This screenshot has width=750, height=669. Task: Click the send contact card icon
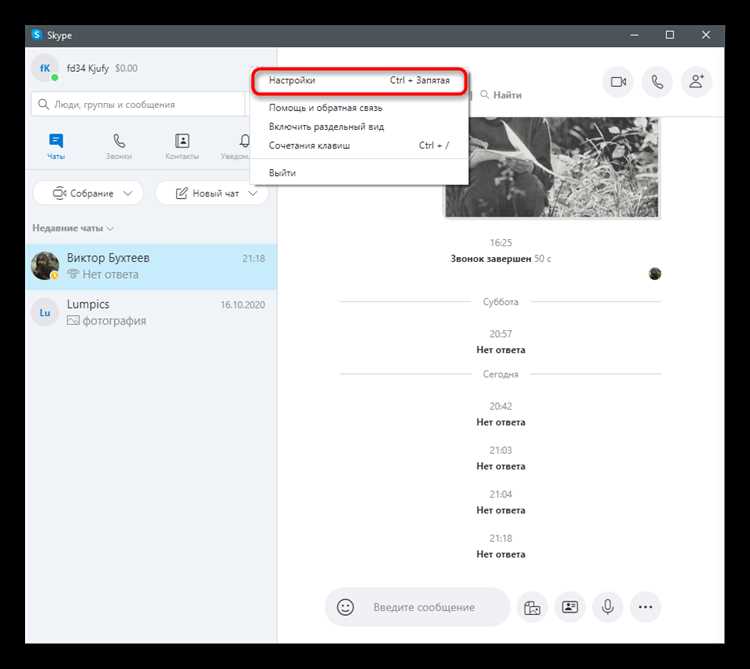570,607
